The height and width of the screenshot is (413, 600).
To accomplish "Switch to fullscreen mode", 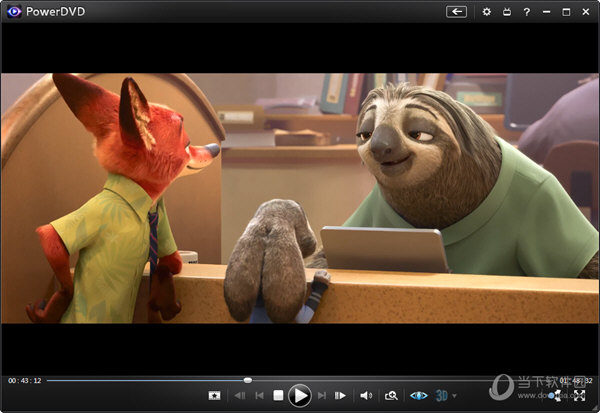I will click(x=579, y=395).
